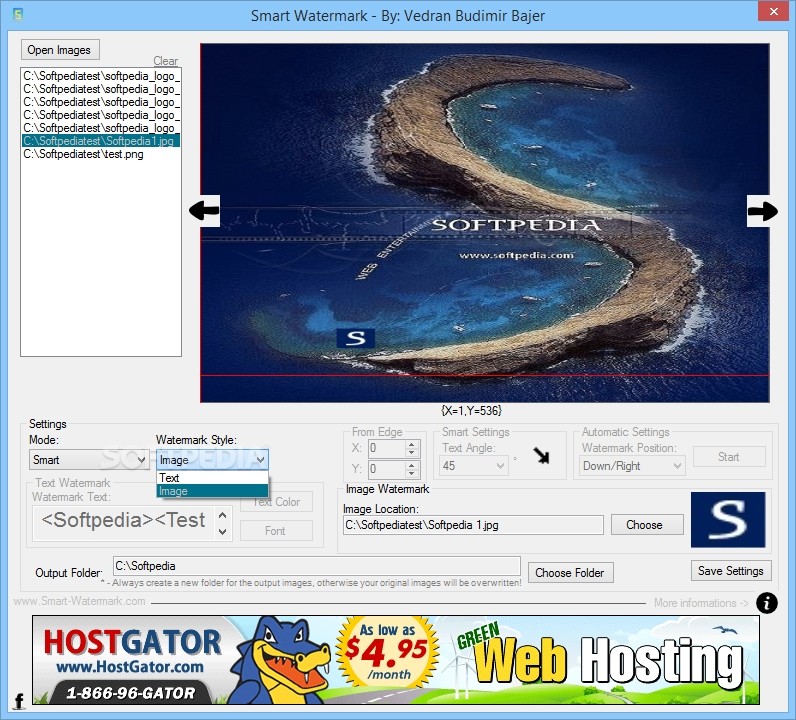
Task: Click More informations link
Action: (x=701, y=603)
